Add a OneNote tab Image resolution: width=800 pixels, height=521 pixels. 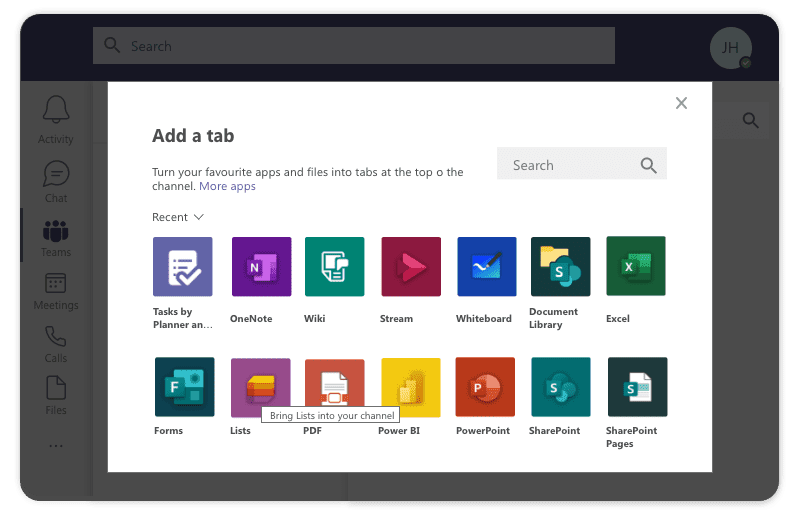pos(261,267)
